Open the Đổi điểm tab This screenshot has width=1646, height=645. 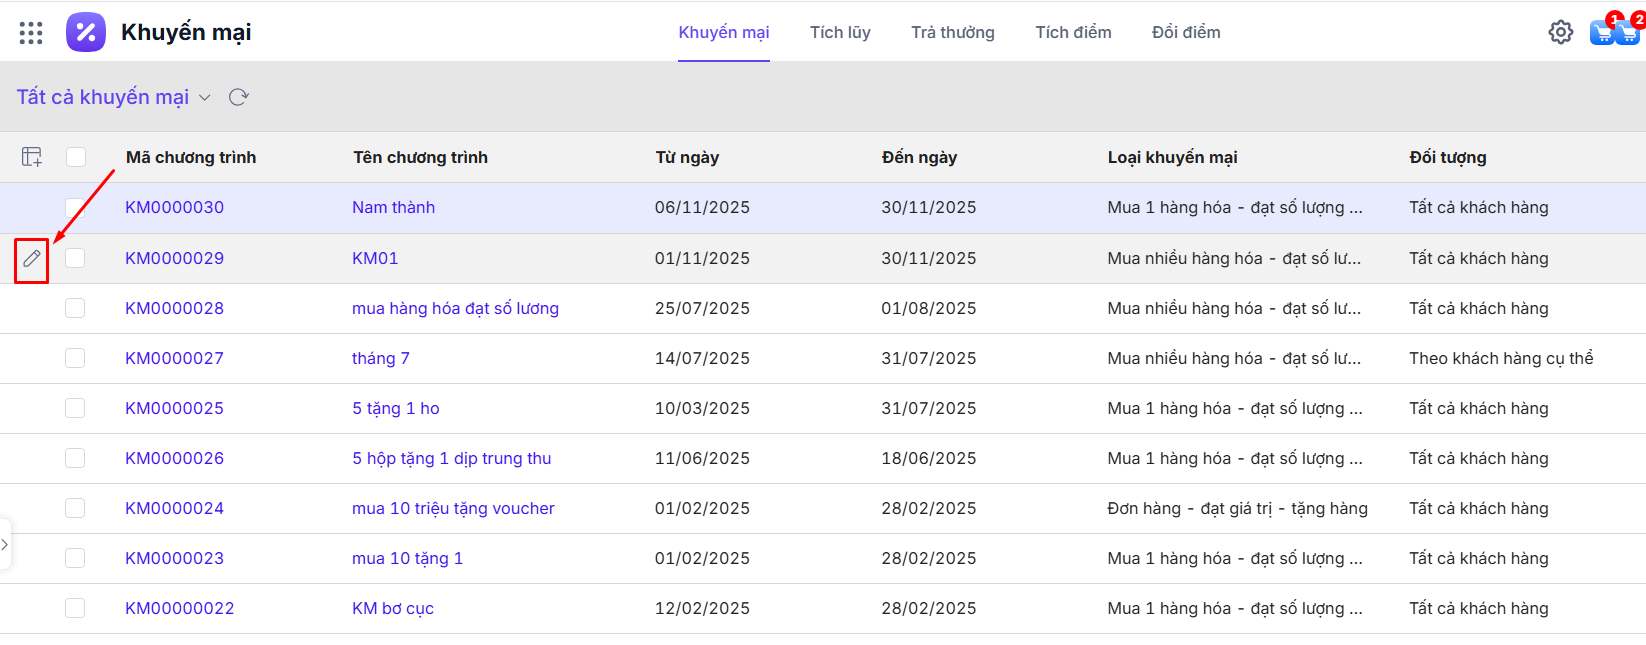click(1186, 33)
